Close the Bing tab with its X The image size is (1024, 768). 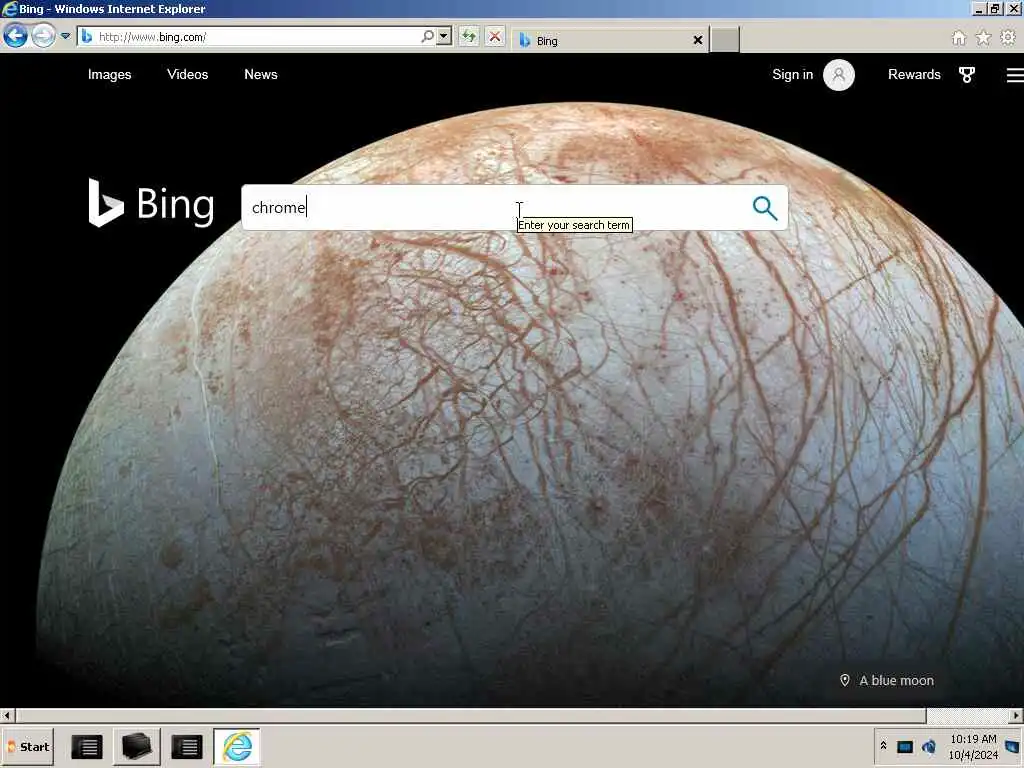point(697,40)
